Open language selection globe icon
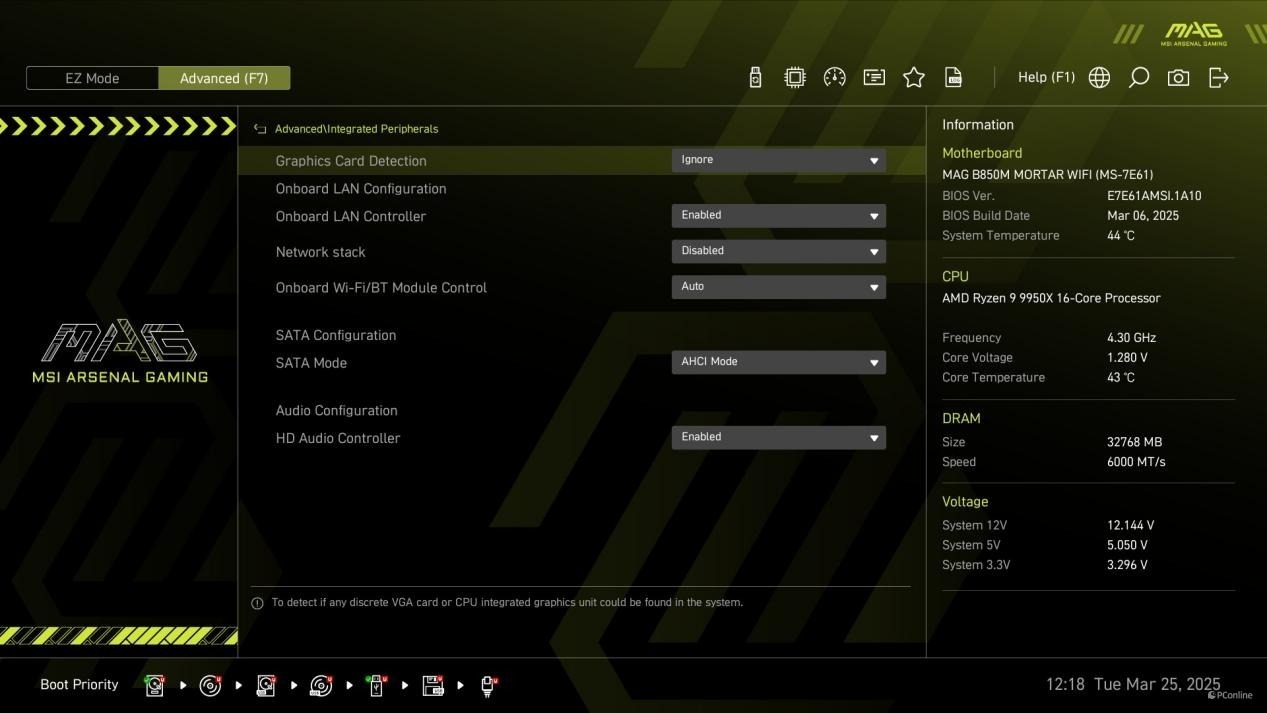Image resolution: width=1267 pixels, height=713 pixels. coord(1099,78)
